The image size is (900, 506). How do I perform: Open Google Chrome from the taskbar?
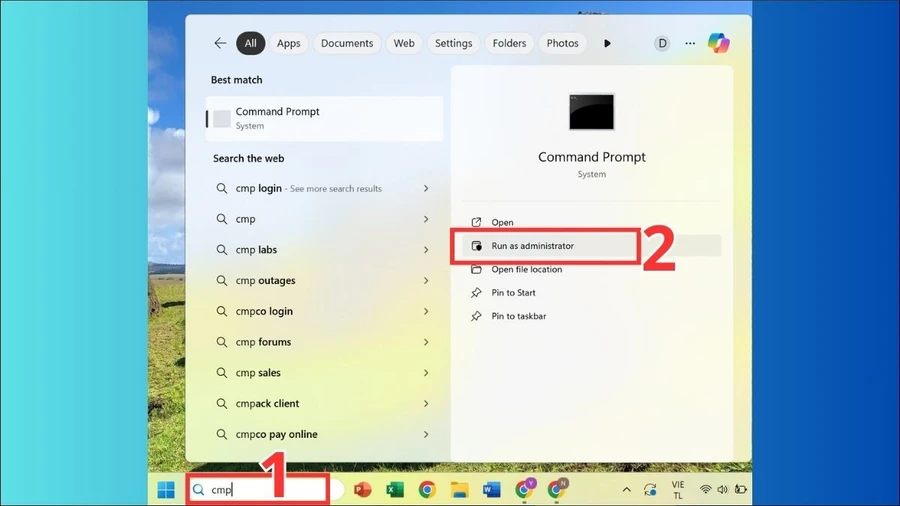[x=426, y=489]
